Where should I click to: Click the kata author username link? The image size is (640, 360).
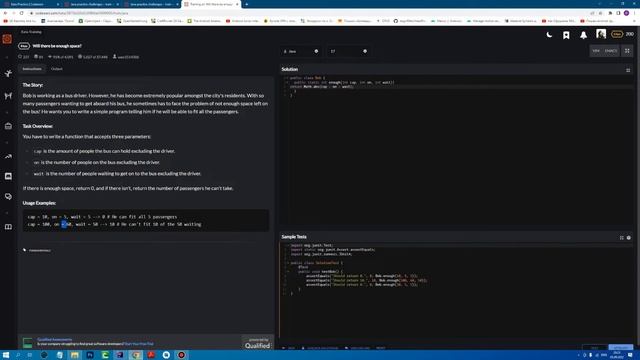(x=128, y=57)
